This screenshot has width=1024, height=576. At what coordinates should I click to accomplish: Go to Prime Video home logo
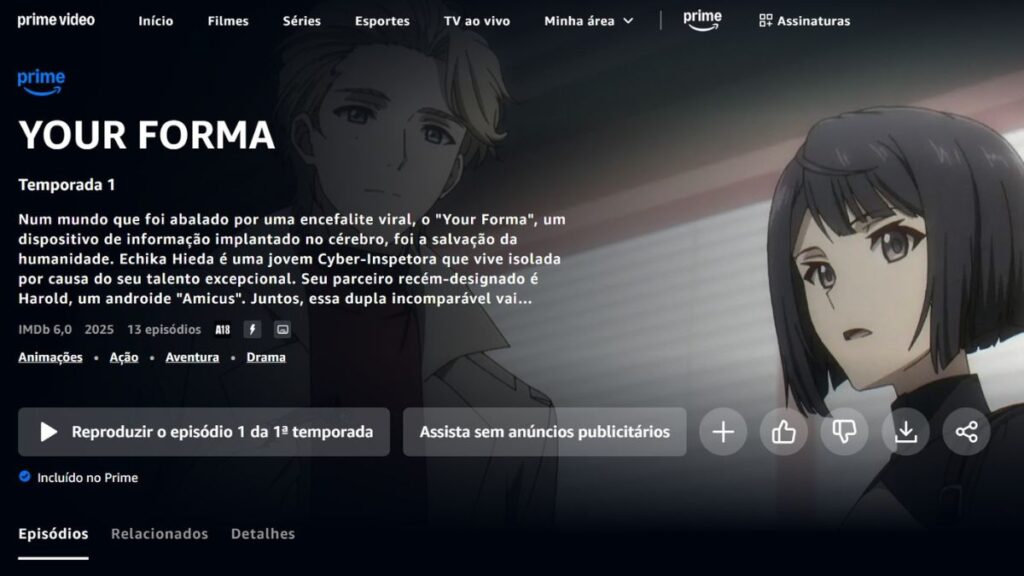(x=56, y=20)
